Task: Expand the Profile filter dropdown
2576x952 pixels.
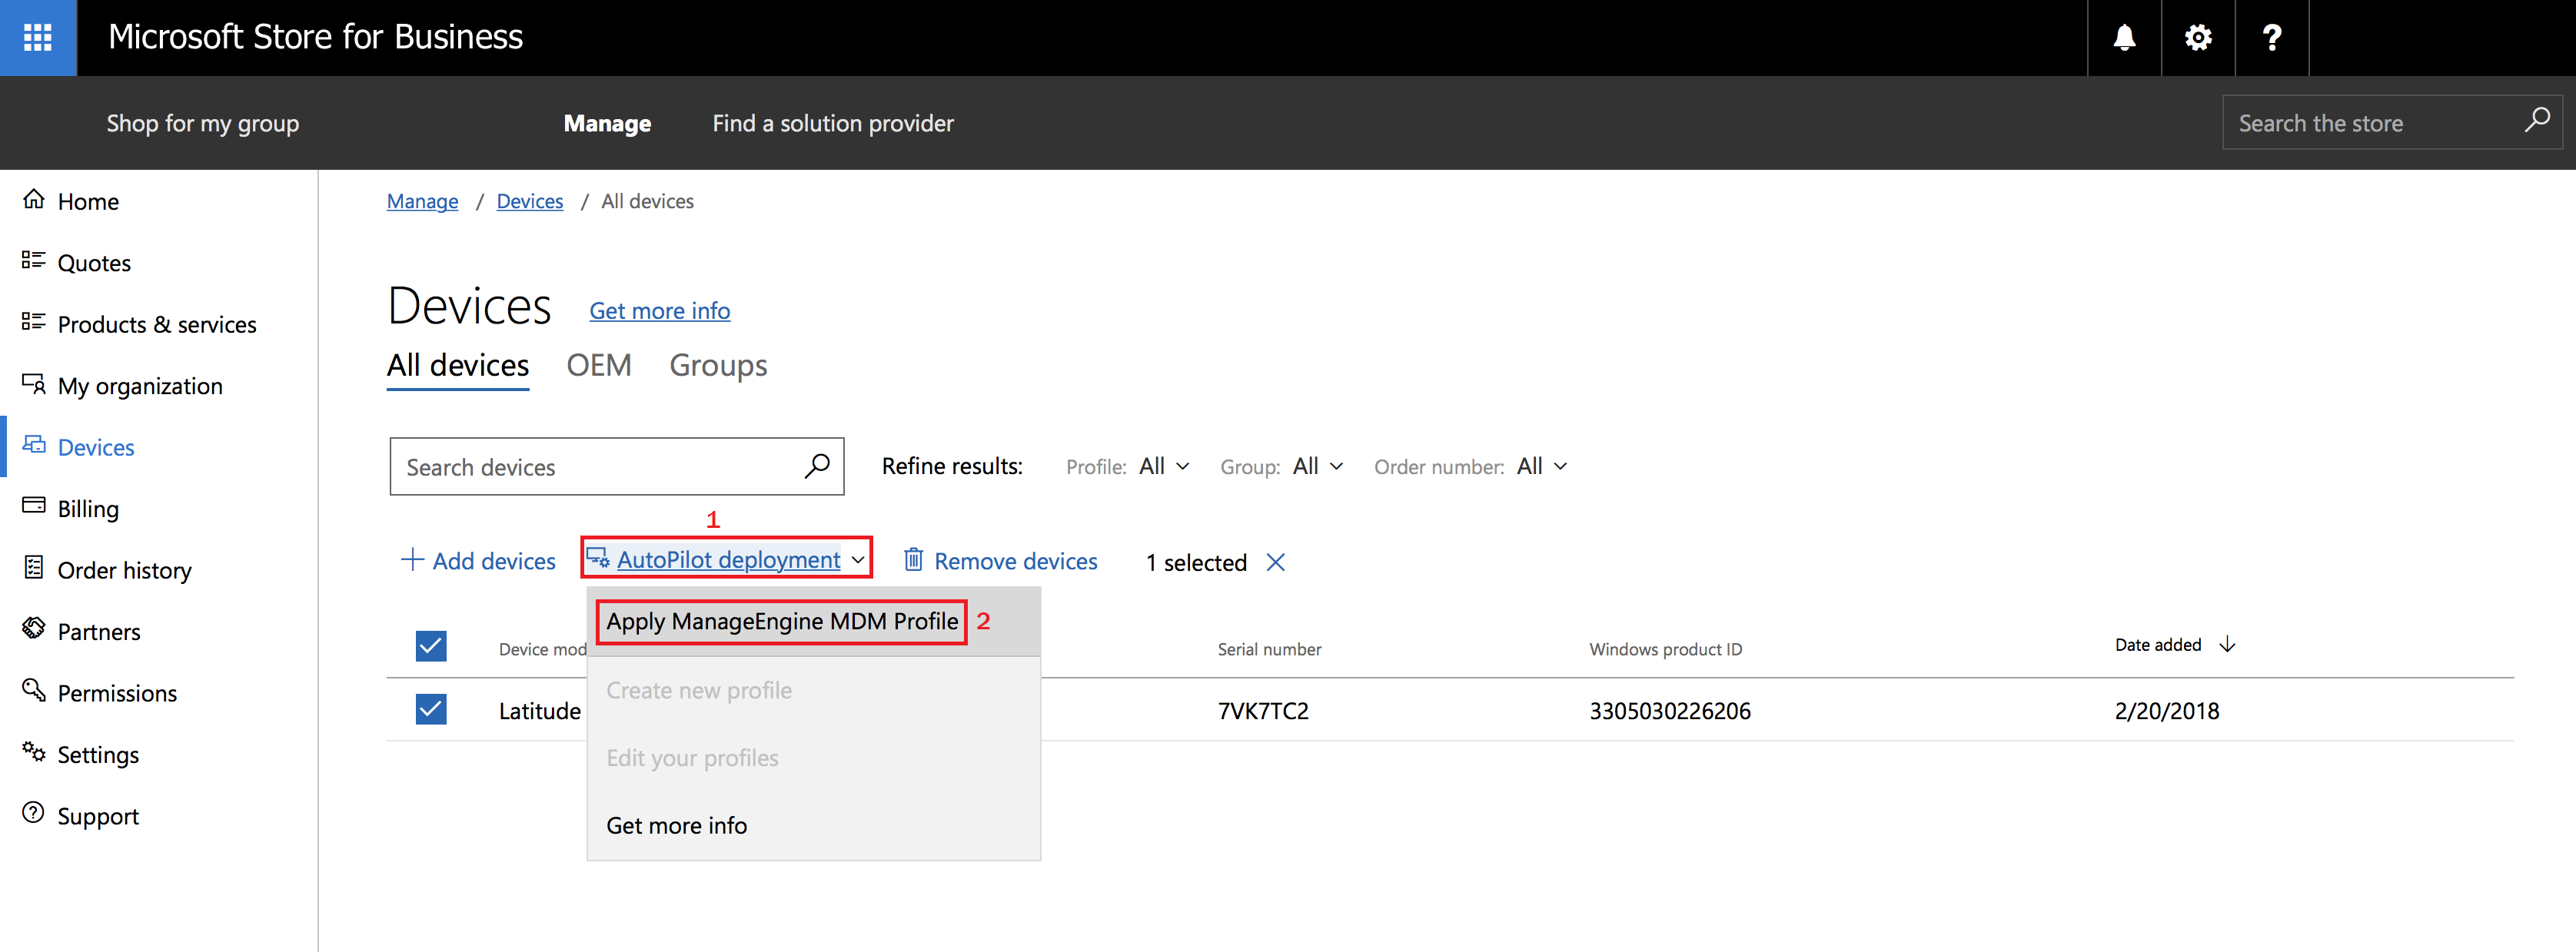Action: point(1163,466)
